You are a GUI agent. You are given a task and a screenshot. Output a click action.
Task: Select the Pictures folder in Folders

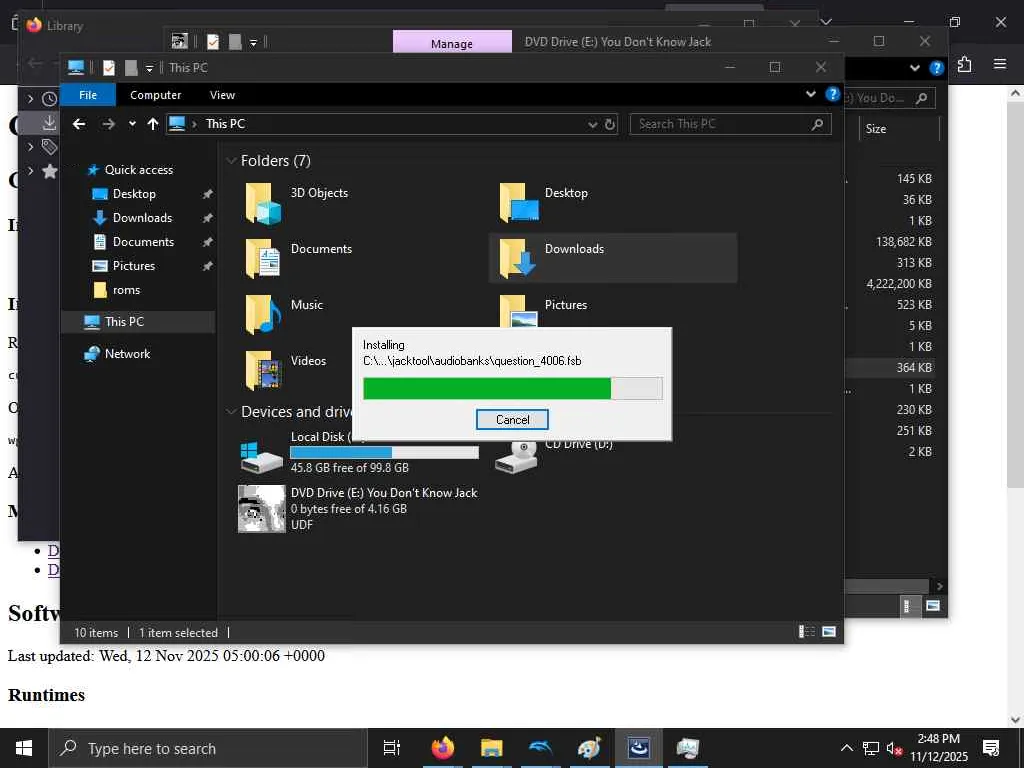pos(566,305)
